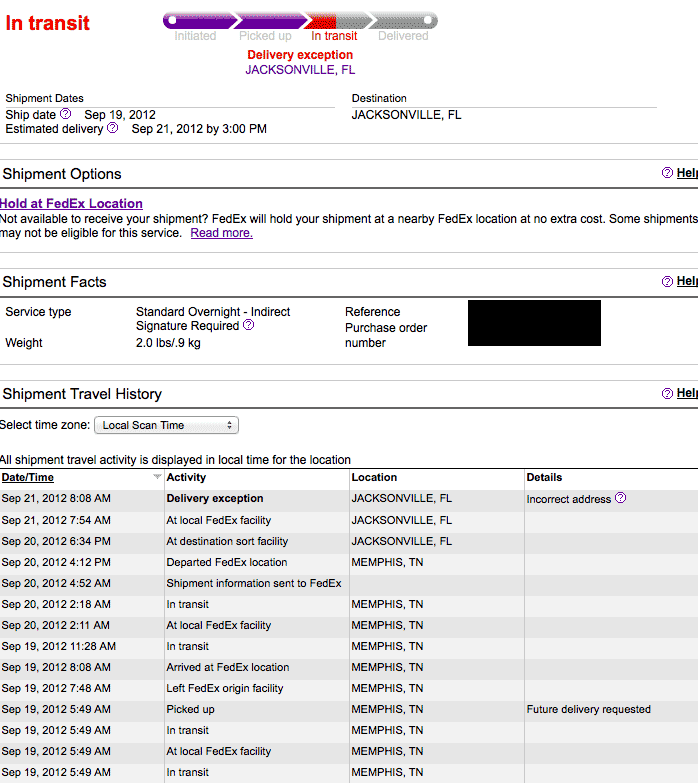
Task: Click the large In transit heading
Action: click(x=47, y=23)
